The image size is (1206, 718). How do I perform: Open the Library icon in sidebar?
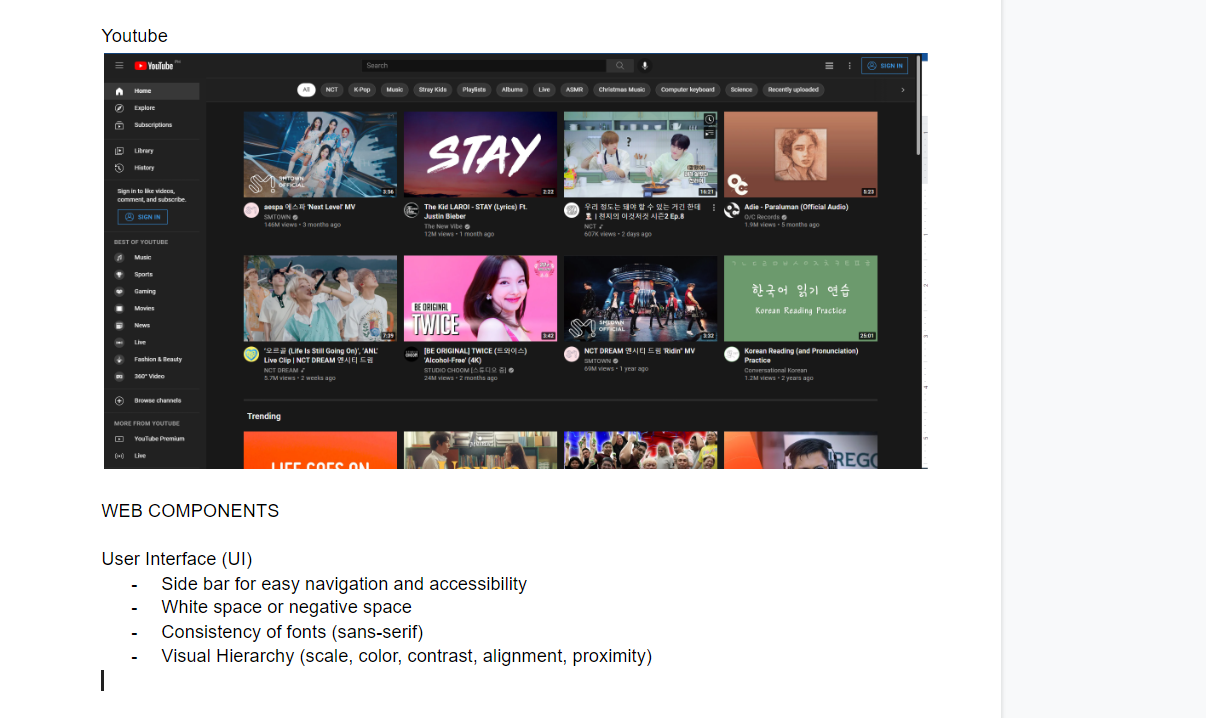119,151
